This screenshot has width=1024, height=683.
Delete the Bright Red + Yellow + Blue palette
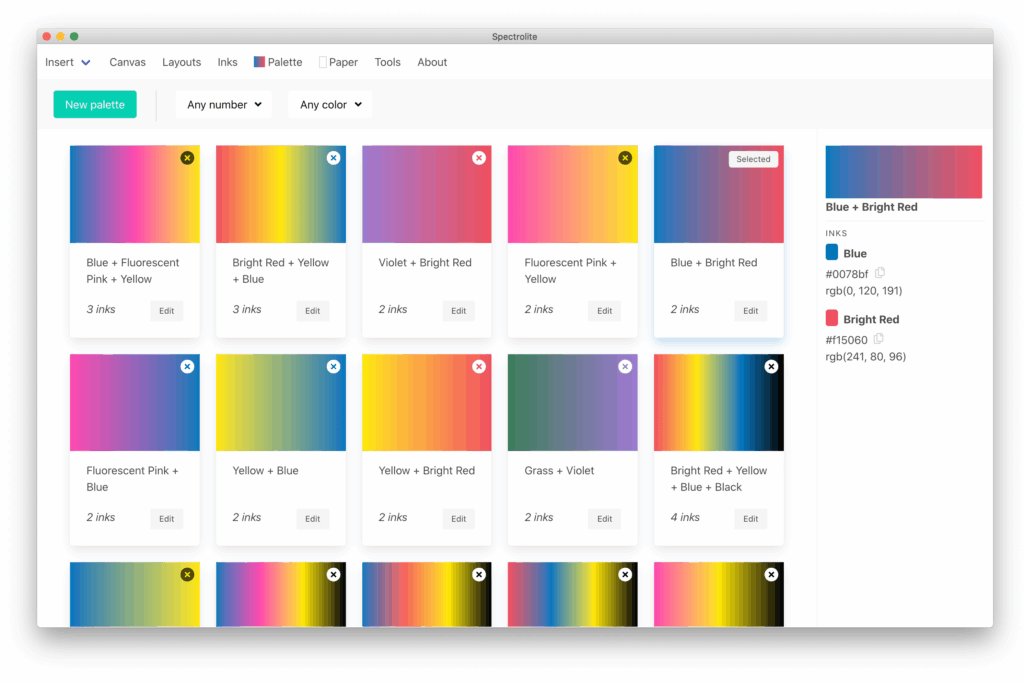(x=333, y=158)
